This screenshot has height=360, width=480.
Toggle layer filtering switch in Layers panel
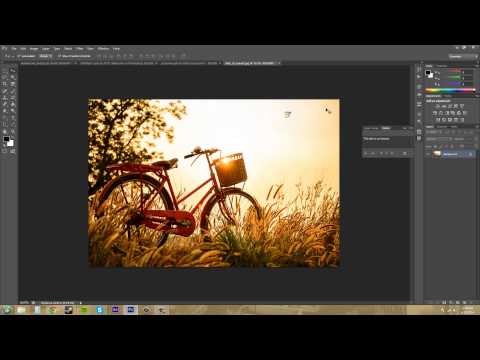tap(476, 132)
